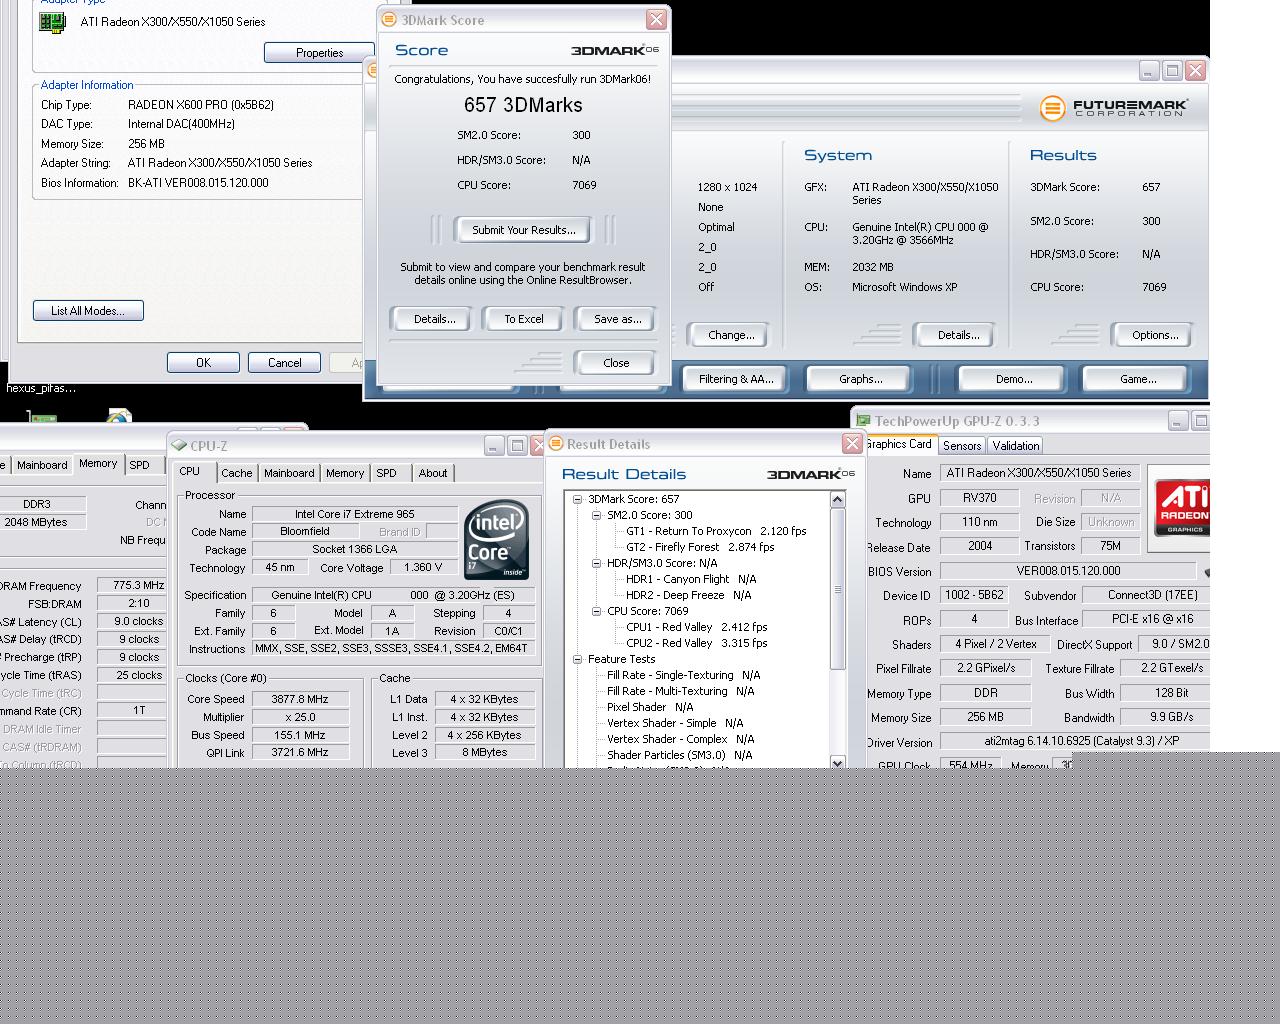Click the Result Details scrollbar thumb
Image resolution: width=1280 pixels, height=1024 pixels.
click(837, 588)
